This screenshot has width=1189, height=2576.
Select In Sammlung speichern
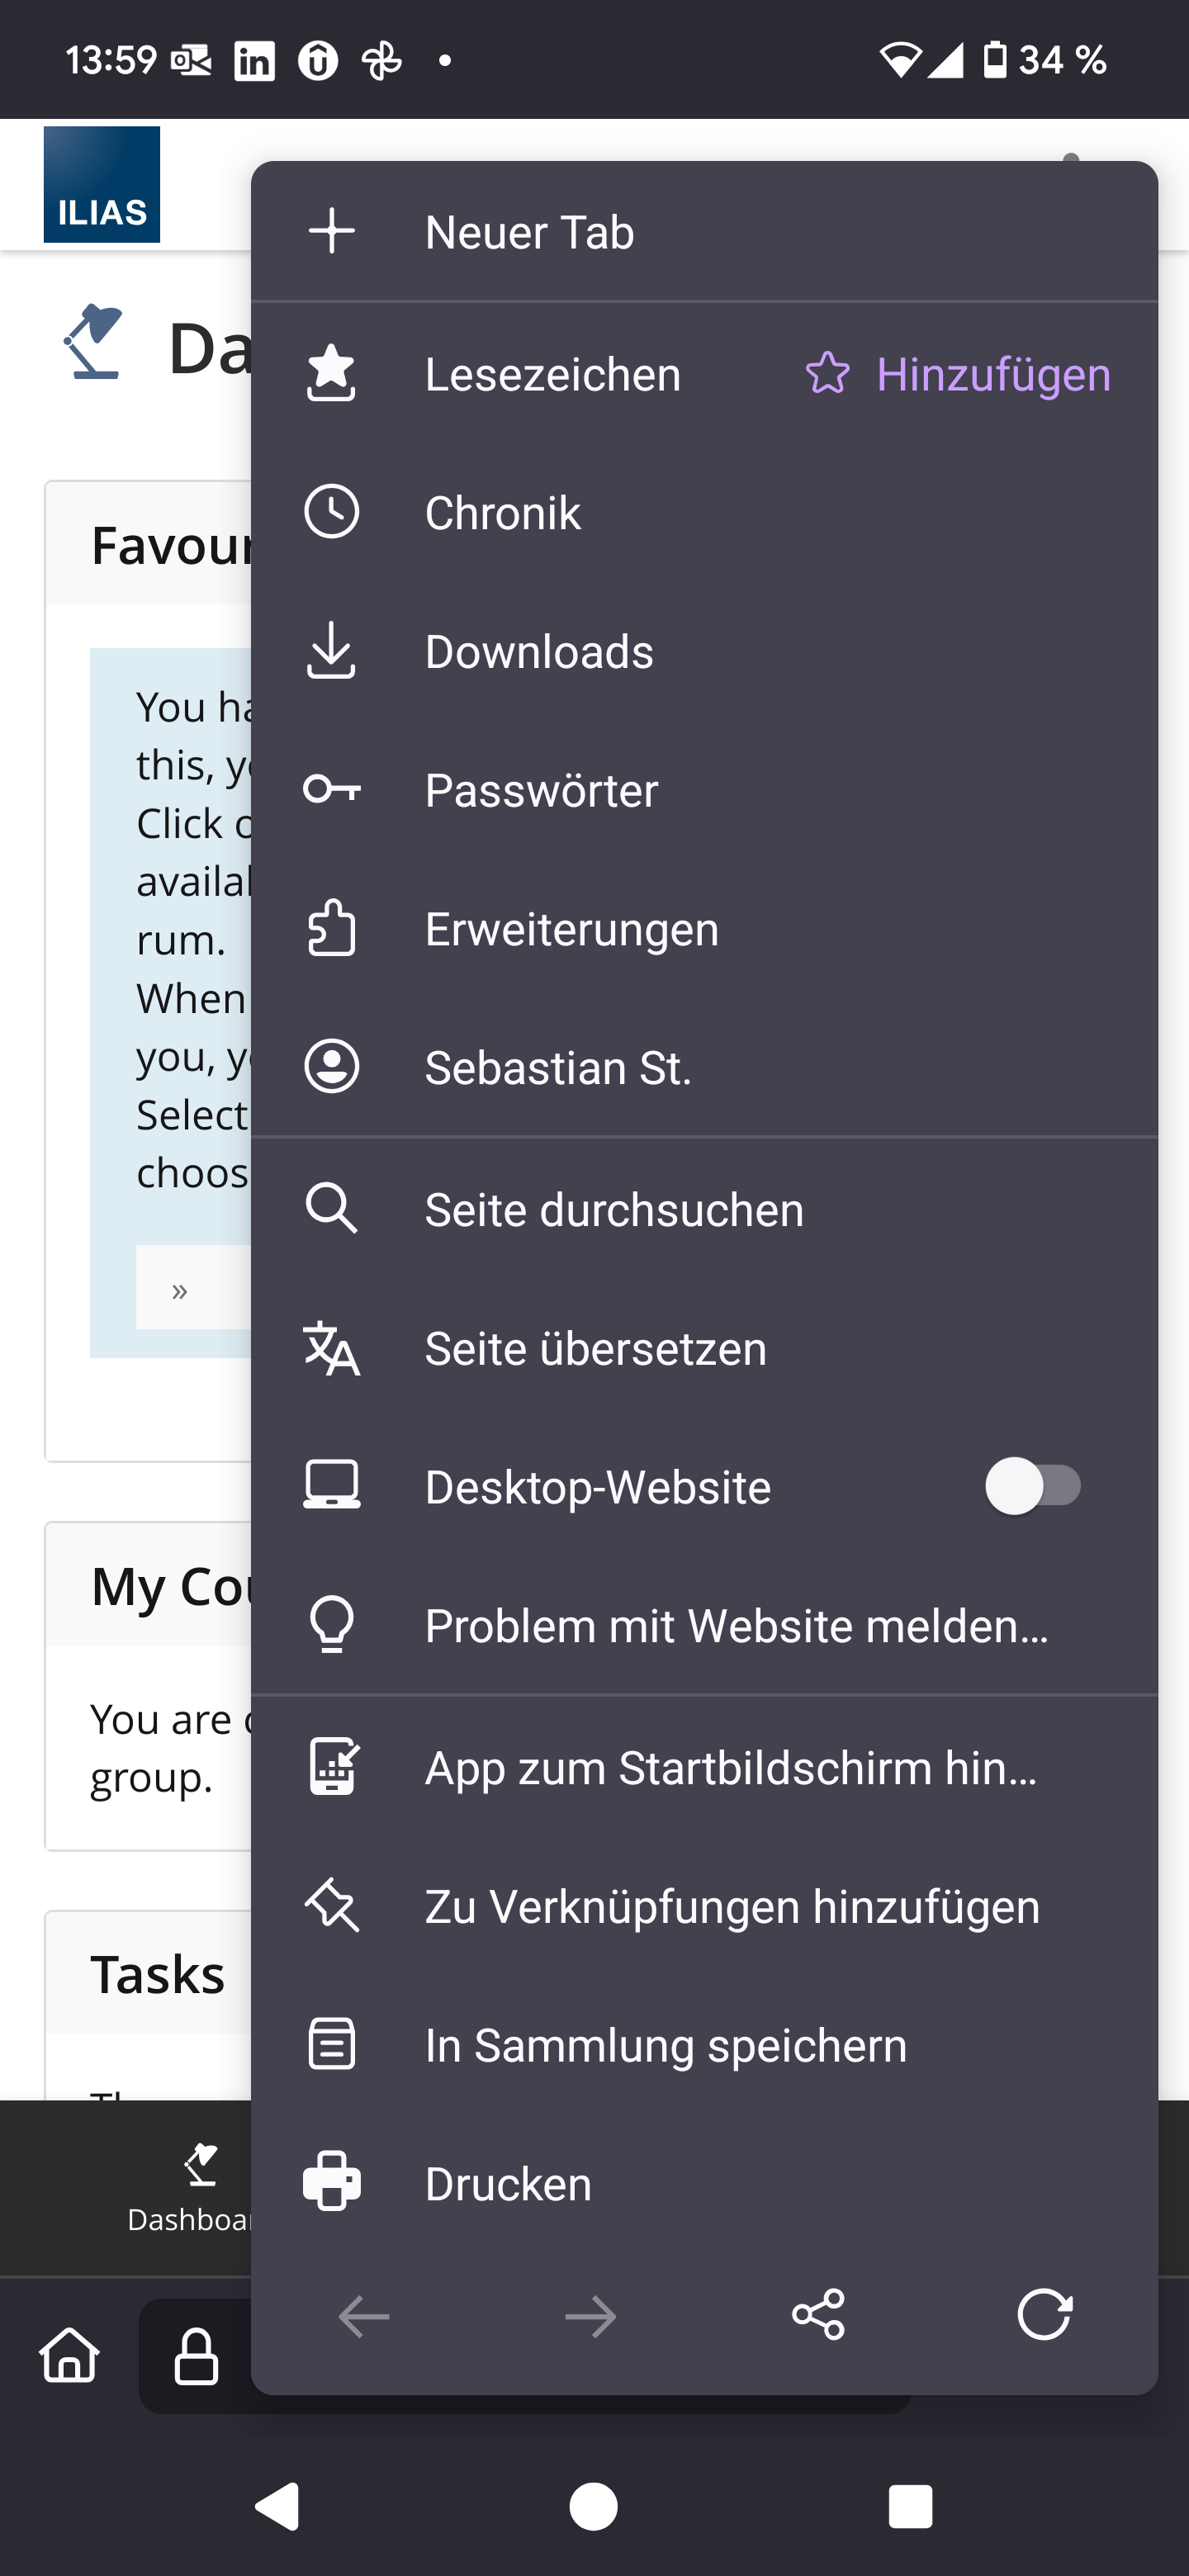[x=665, y=2045]
